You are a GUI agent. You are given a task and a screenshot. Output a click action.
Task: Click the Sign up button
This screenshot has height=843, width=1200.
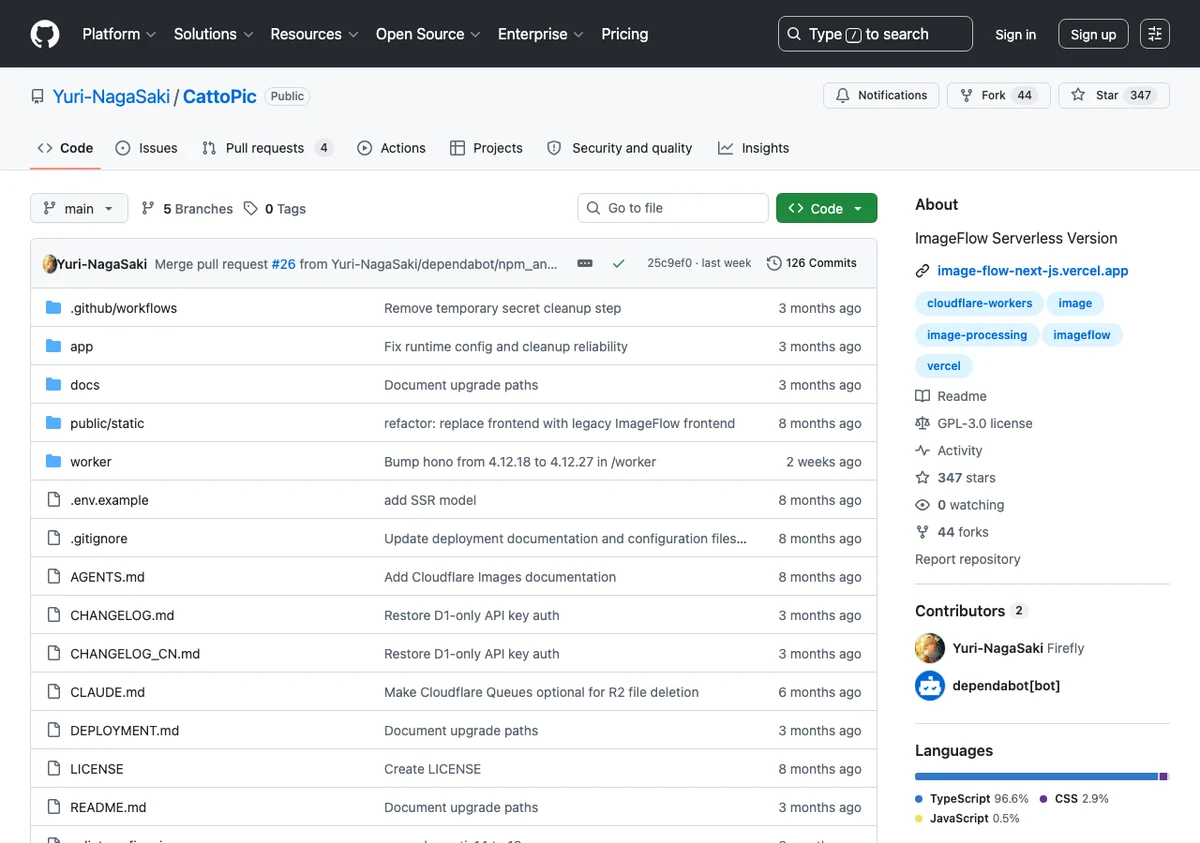(x=1093, y=34)
